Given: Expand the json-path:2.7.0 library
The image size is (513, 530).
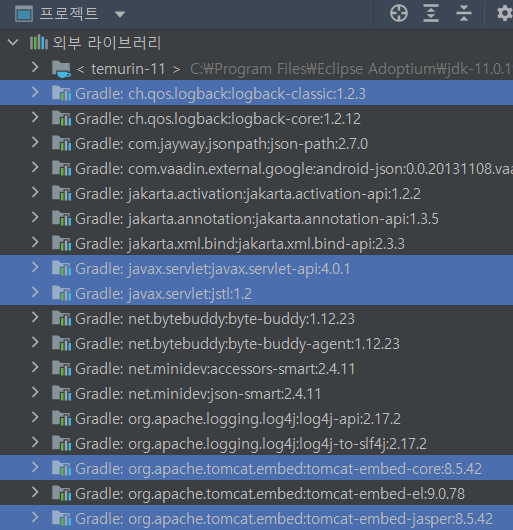Looking at the screenshot, I should (x=35, y=143).
